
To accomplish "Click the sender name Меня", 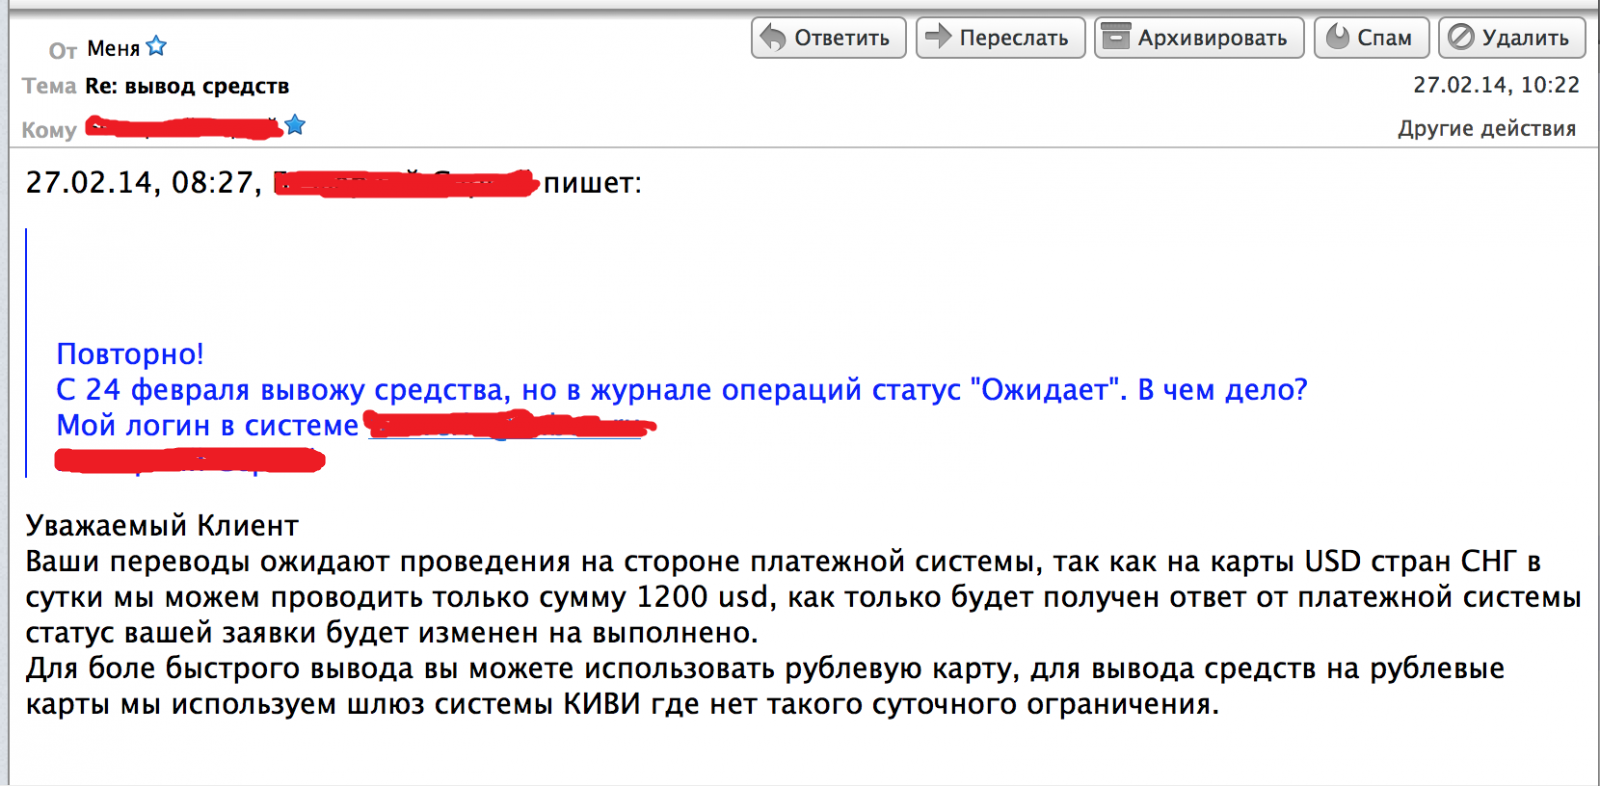I will coord(113,49).
